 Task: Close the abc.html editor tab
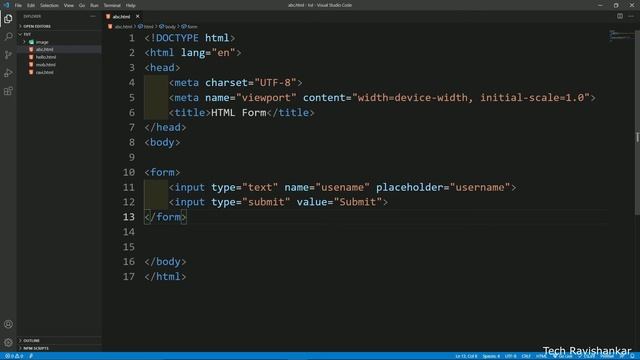coord(138,16)
